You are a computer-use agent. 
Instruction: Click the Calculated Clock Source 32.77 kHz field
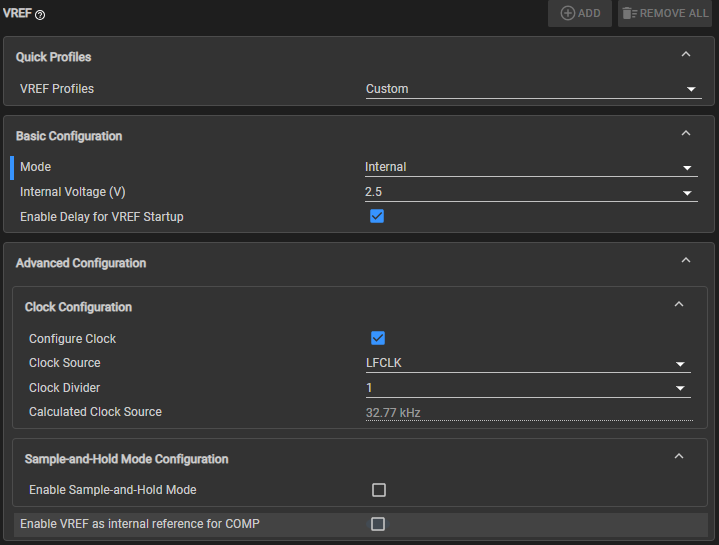[529, 413]
